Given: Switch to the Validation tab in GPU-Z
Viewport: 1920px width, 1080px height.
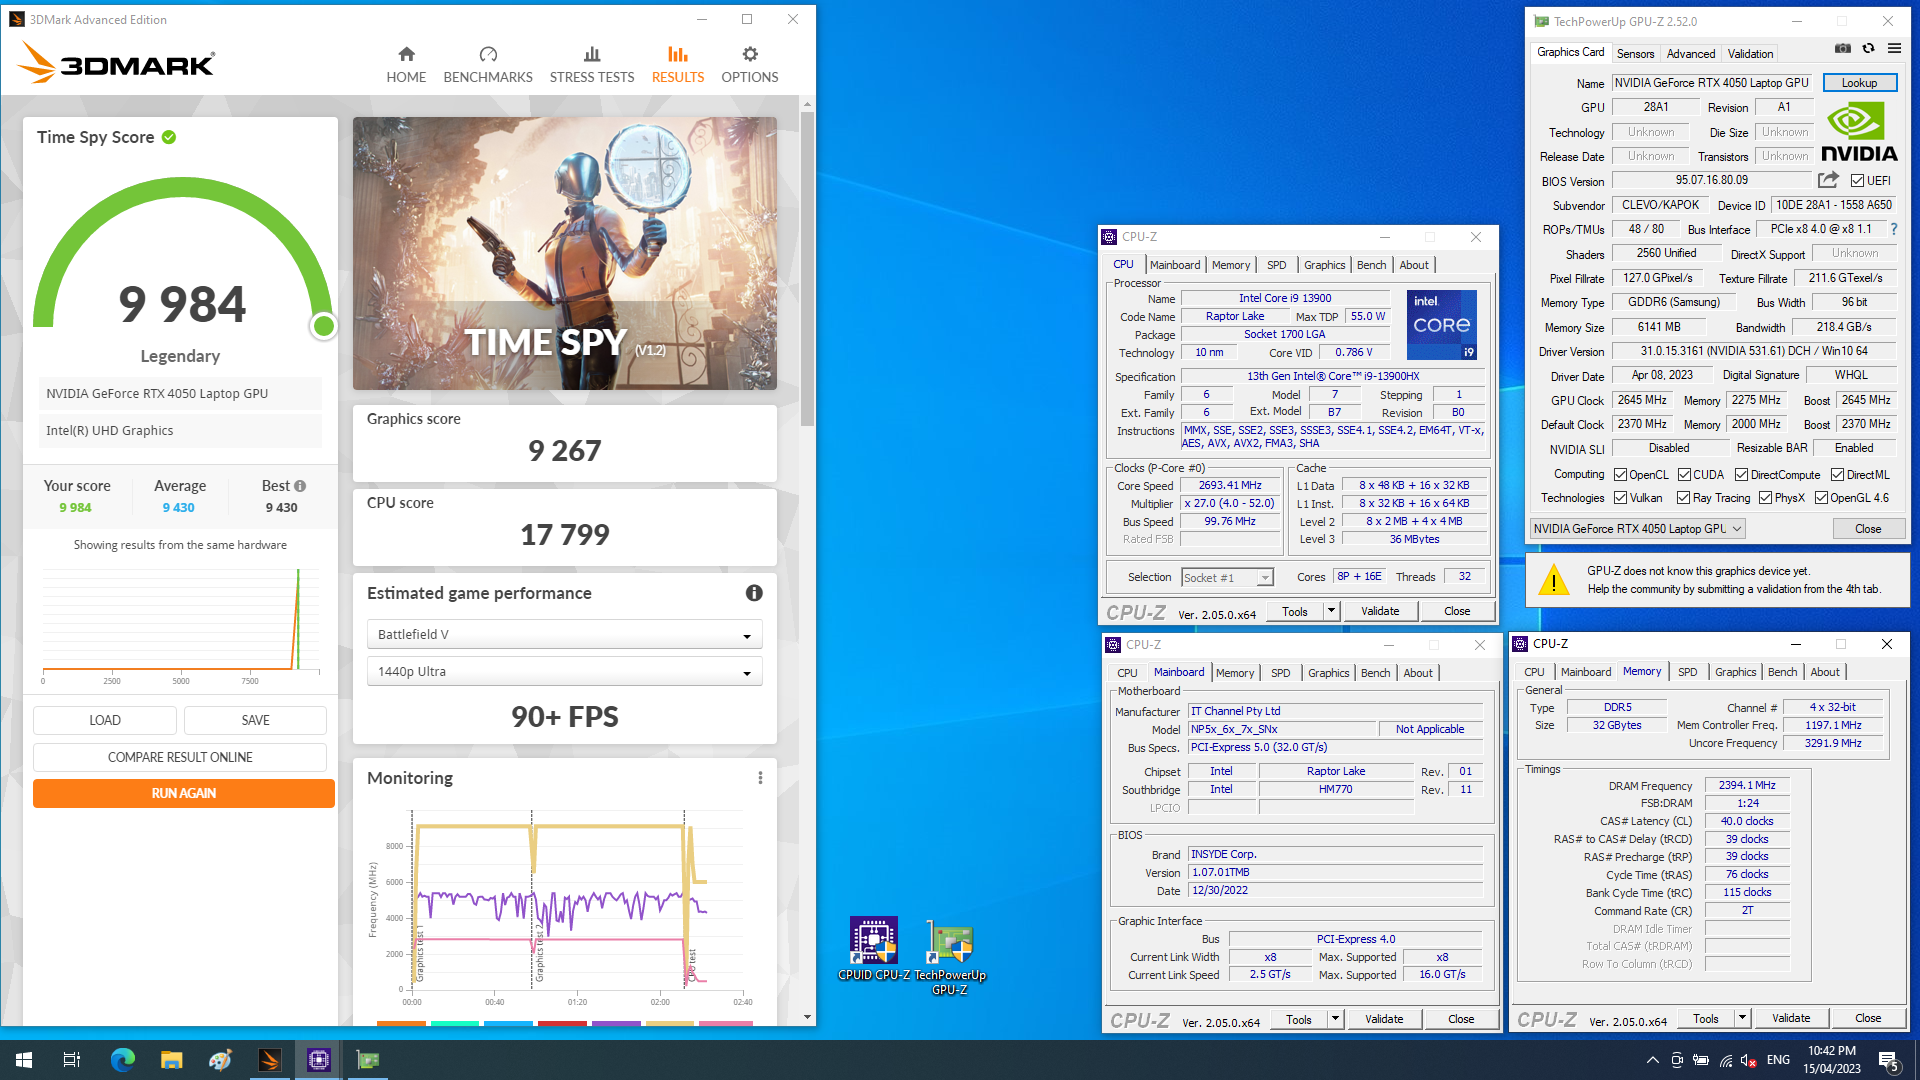Looking at the screenshot, I should (1750, 54).
